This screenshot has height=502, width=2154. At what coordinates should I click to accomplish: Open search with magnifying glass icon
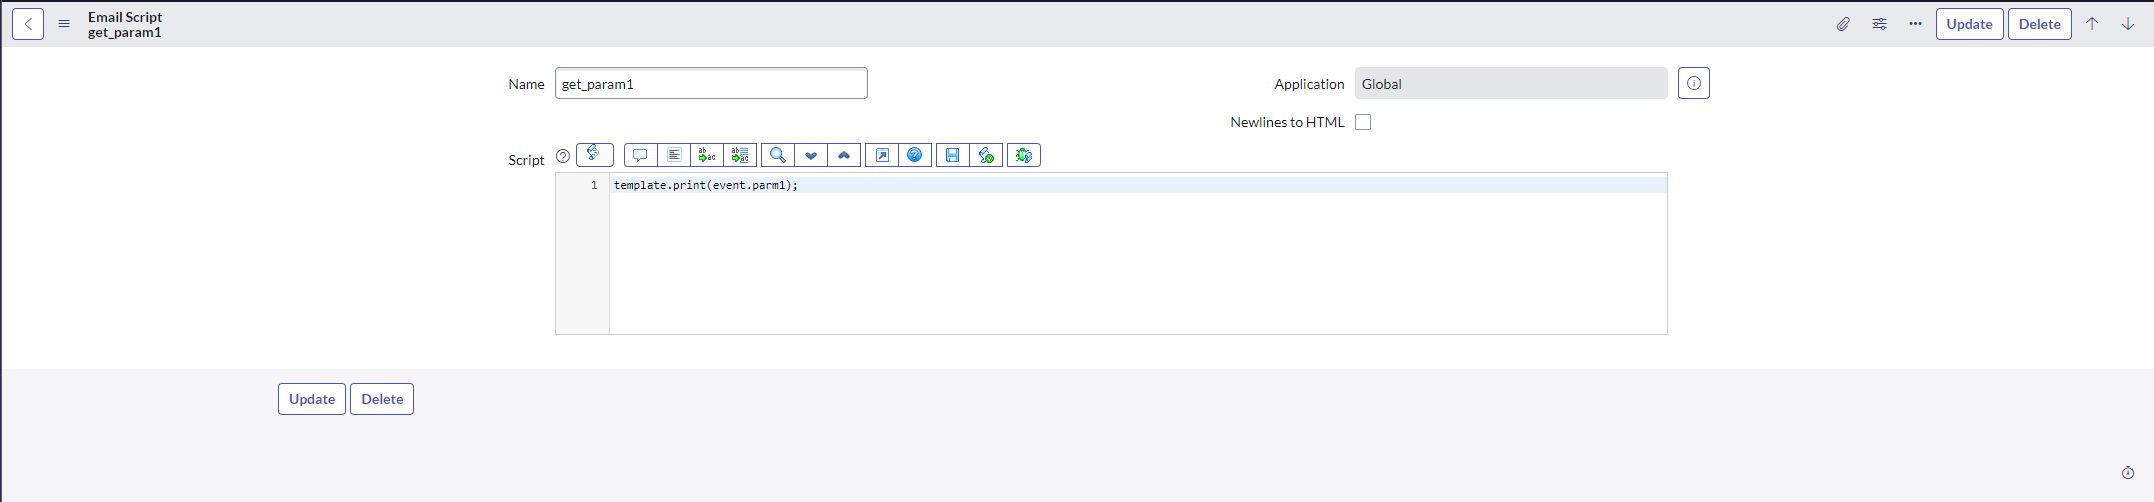777,155
